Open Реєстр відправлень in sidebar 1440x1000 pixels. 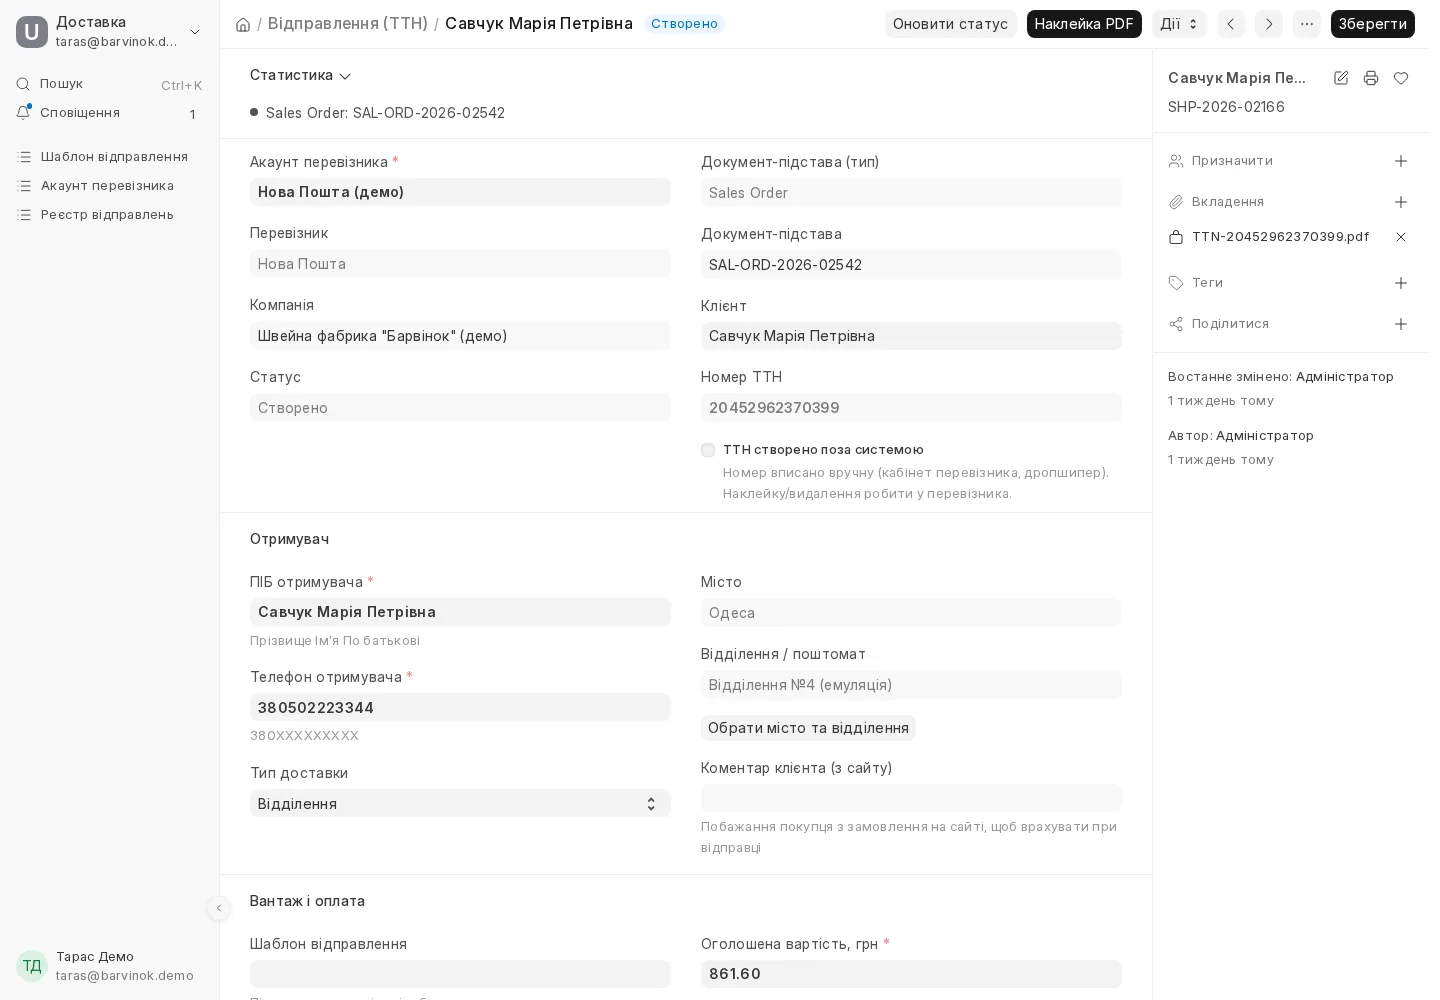[107, 215]
